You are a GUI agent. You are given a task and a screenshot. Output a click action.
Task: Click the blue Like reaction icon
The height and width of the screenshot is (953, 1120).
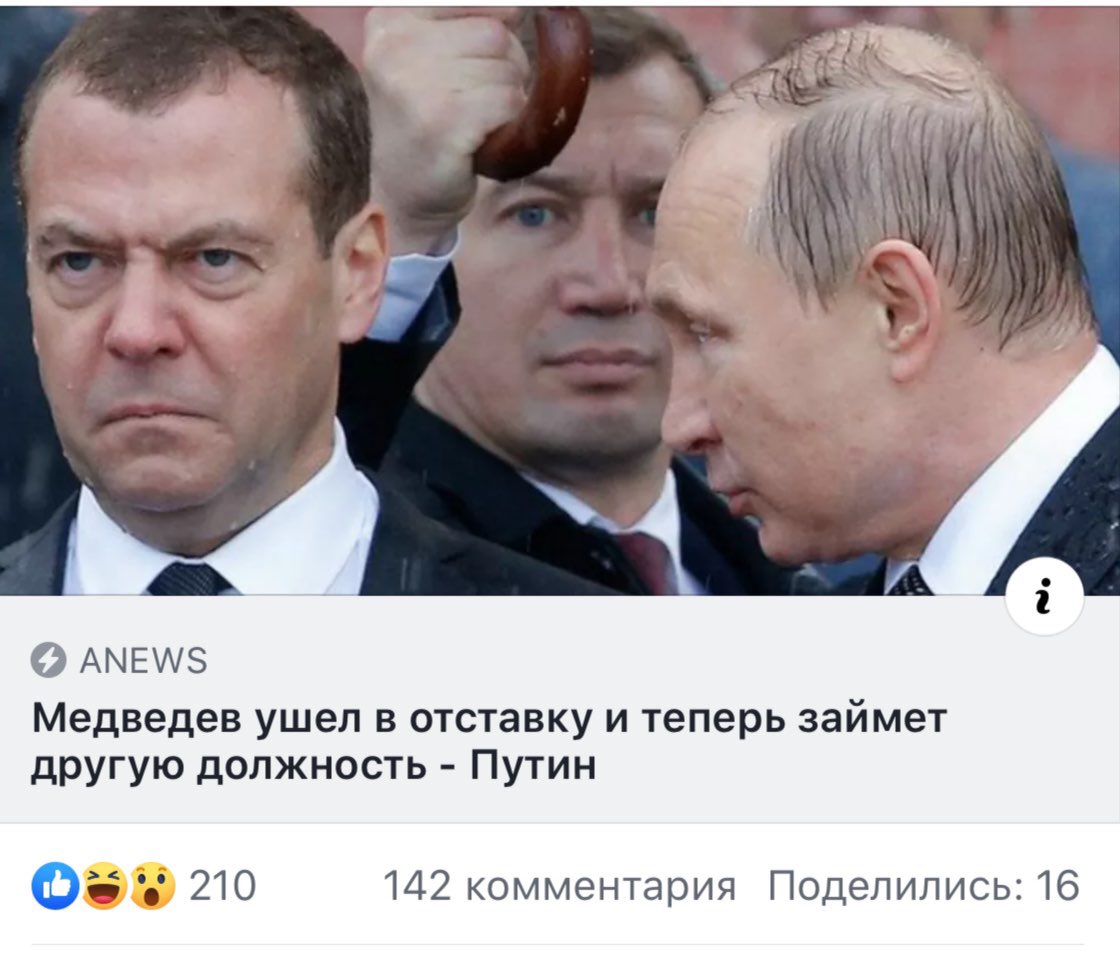(x=55, y=886)
